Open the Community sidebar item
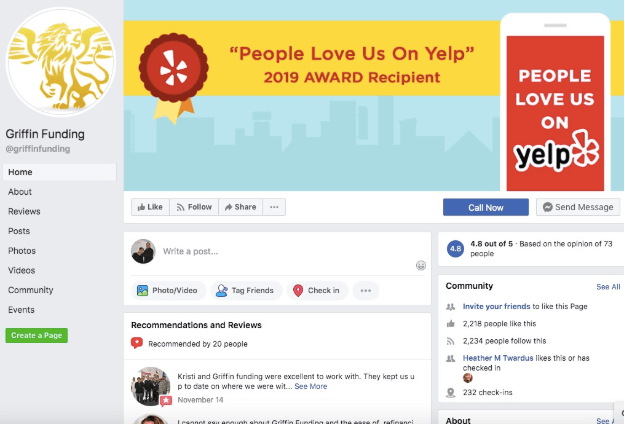The image size is (625, 425). click(x=31, y=290)
